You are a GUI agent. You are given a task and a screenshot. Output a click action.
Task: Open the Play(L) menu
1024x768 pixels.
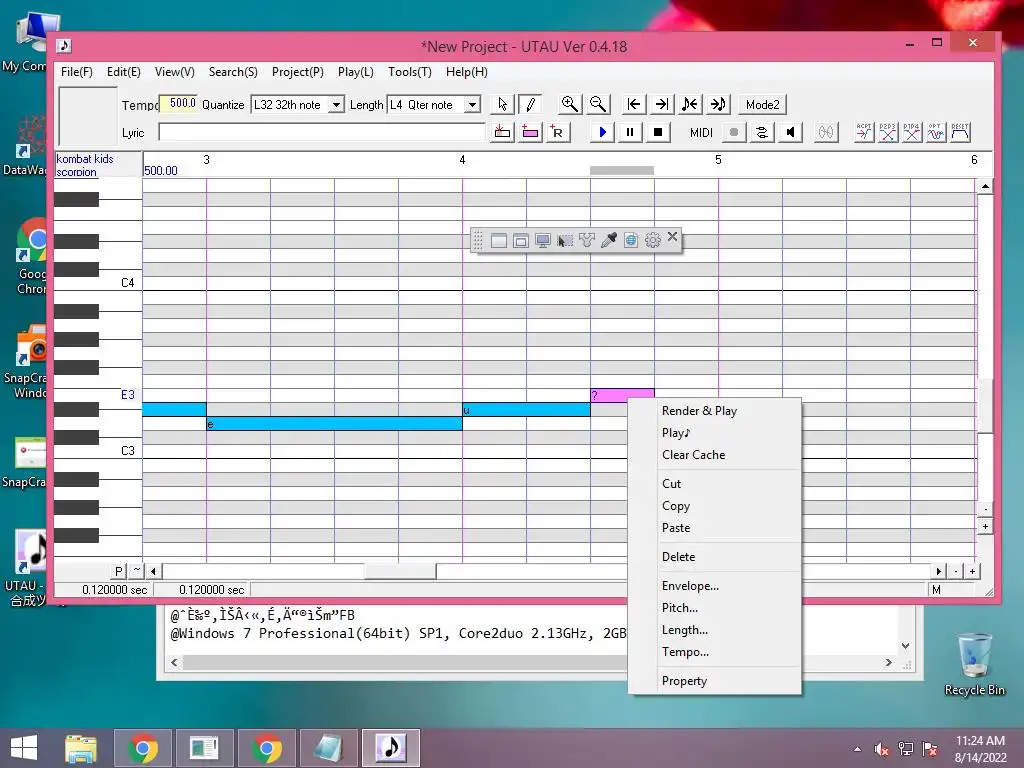coord(356,72)
